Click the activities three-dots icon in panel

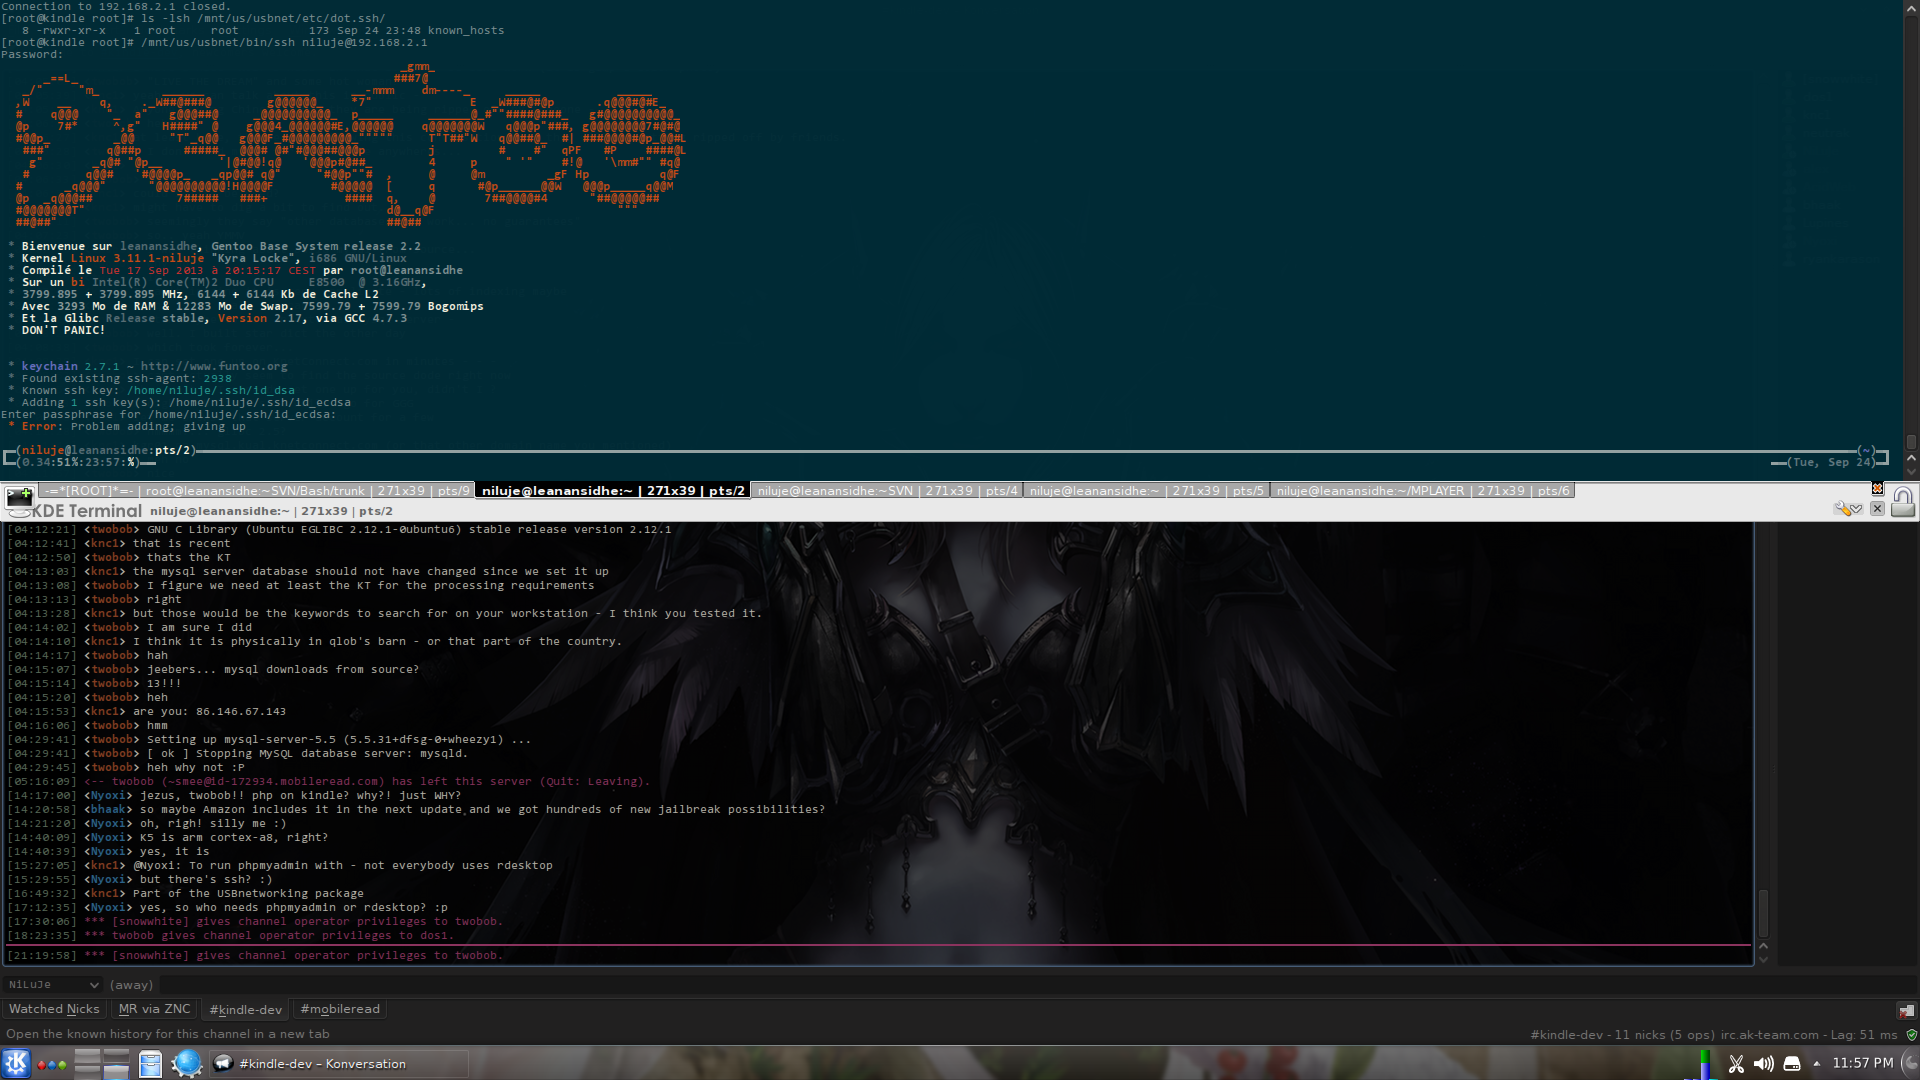52,1065
